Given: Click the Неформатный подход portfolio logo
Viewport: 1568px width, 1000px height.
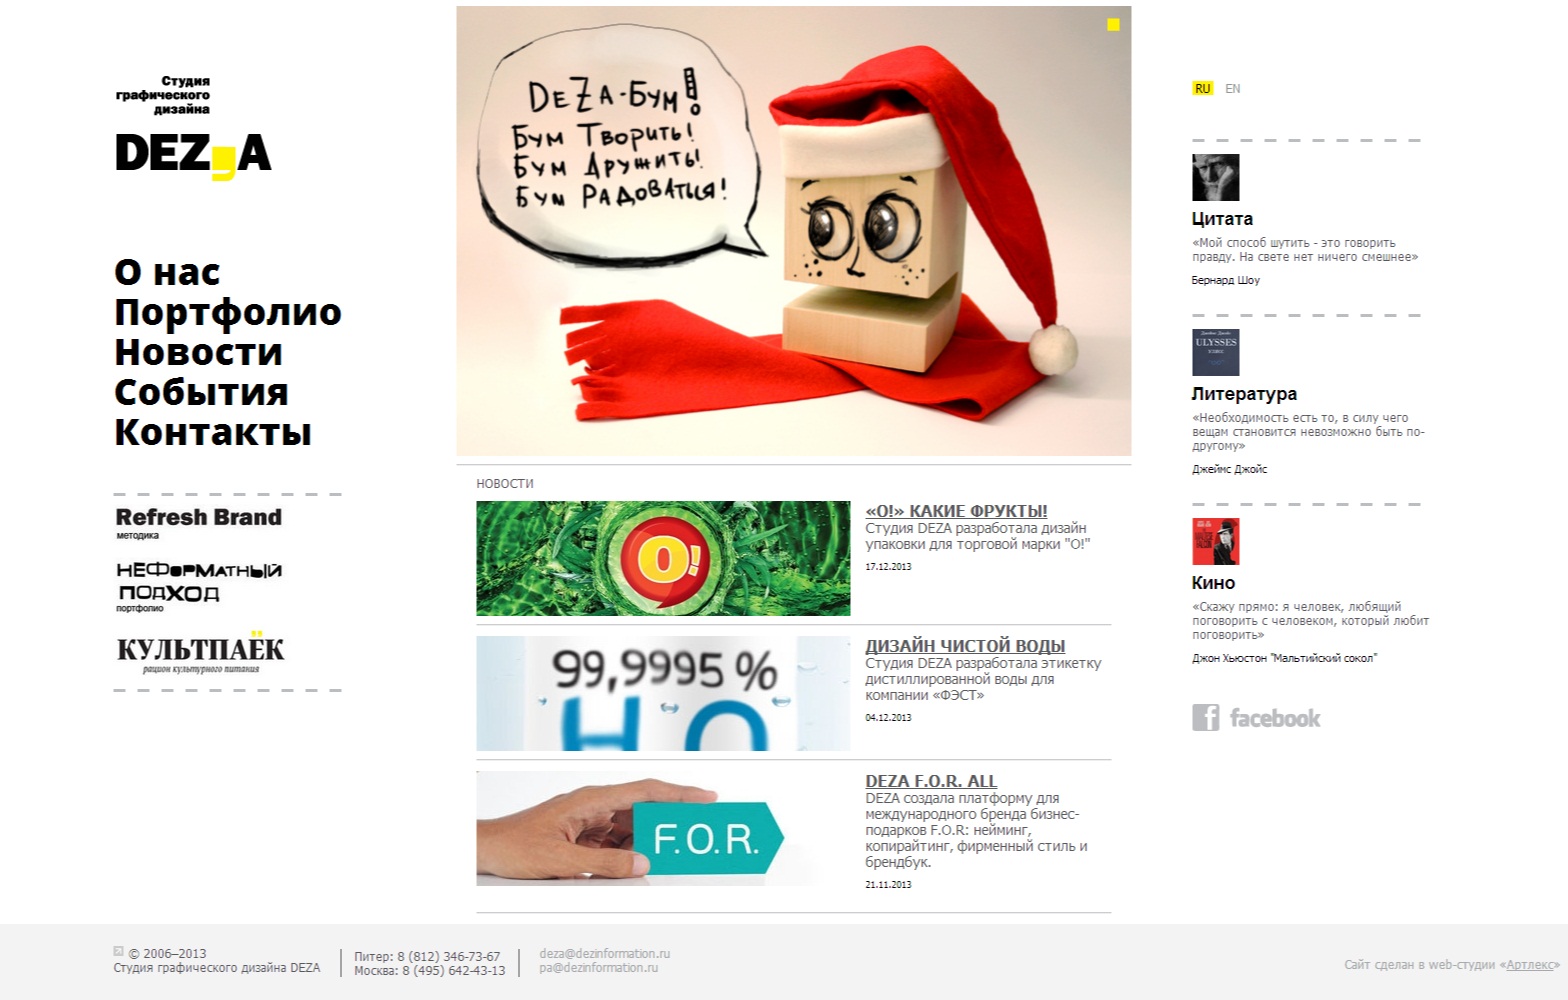Looking at the screenshot, I should (x=198, y=586).
